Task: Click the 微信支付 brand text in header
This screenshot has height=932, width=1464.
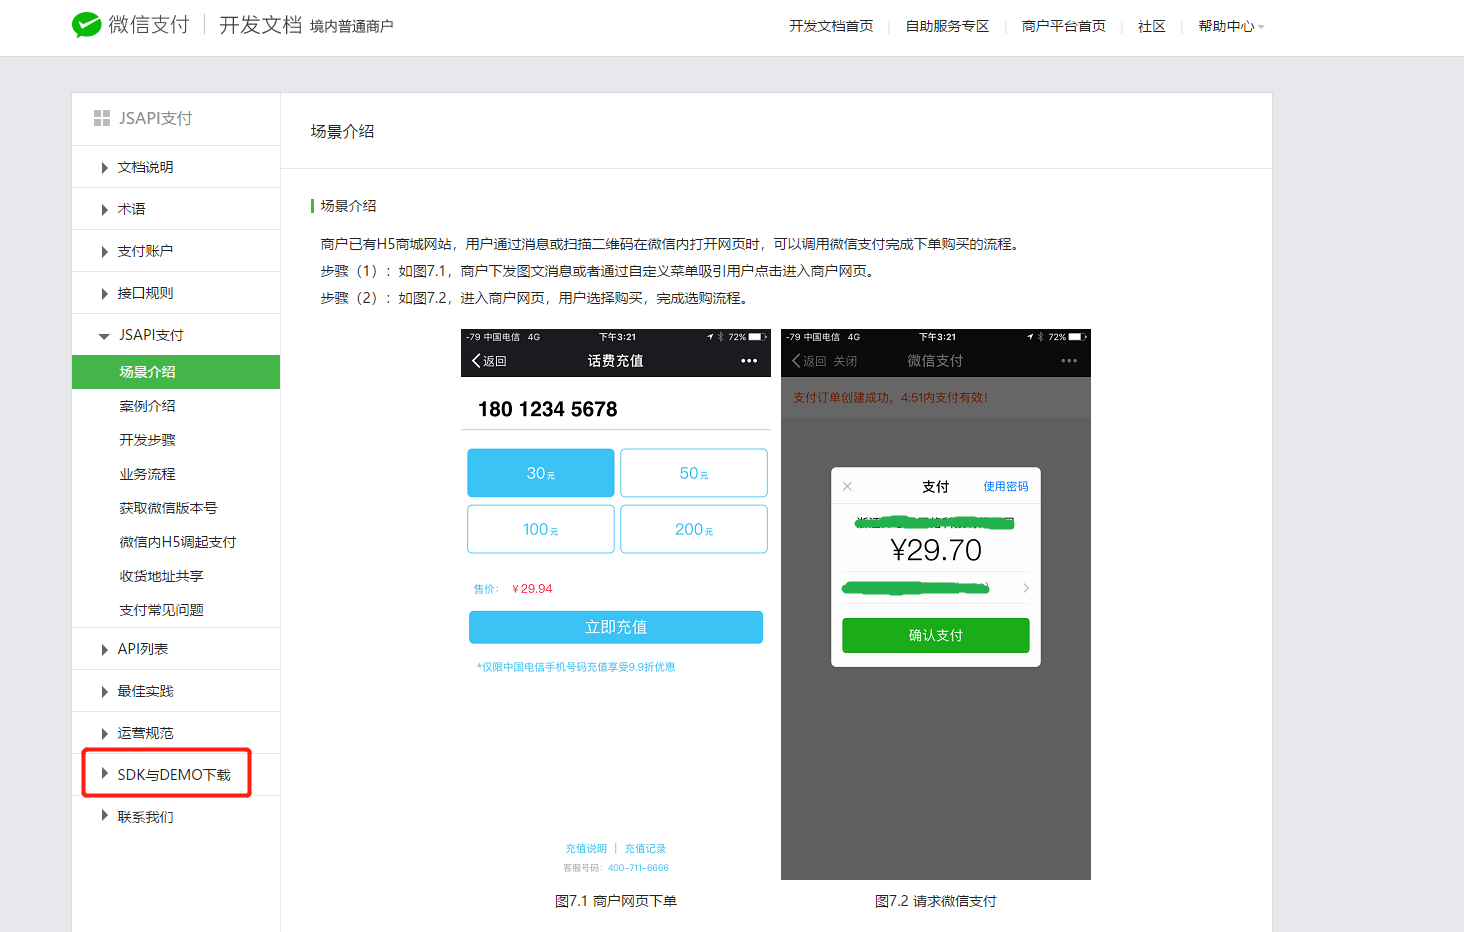Action: [148, 25]
